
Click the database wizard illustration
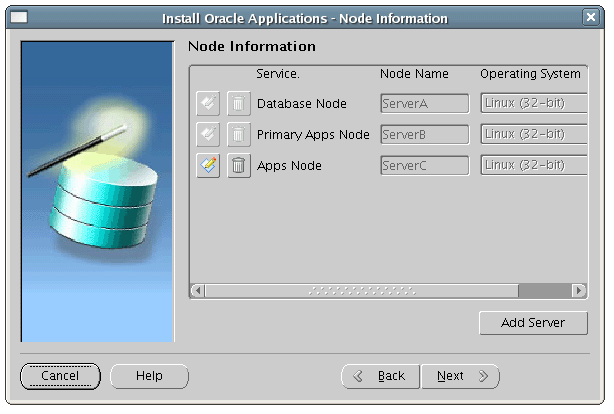[x=98, y=192]
